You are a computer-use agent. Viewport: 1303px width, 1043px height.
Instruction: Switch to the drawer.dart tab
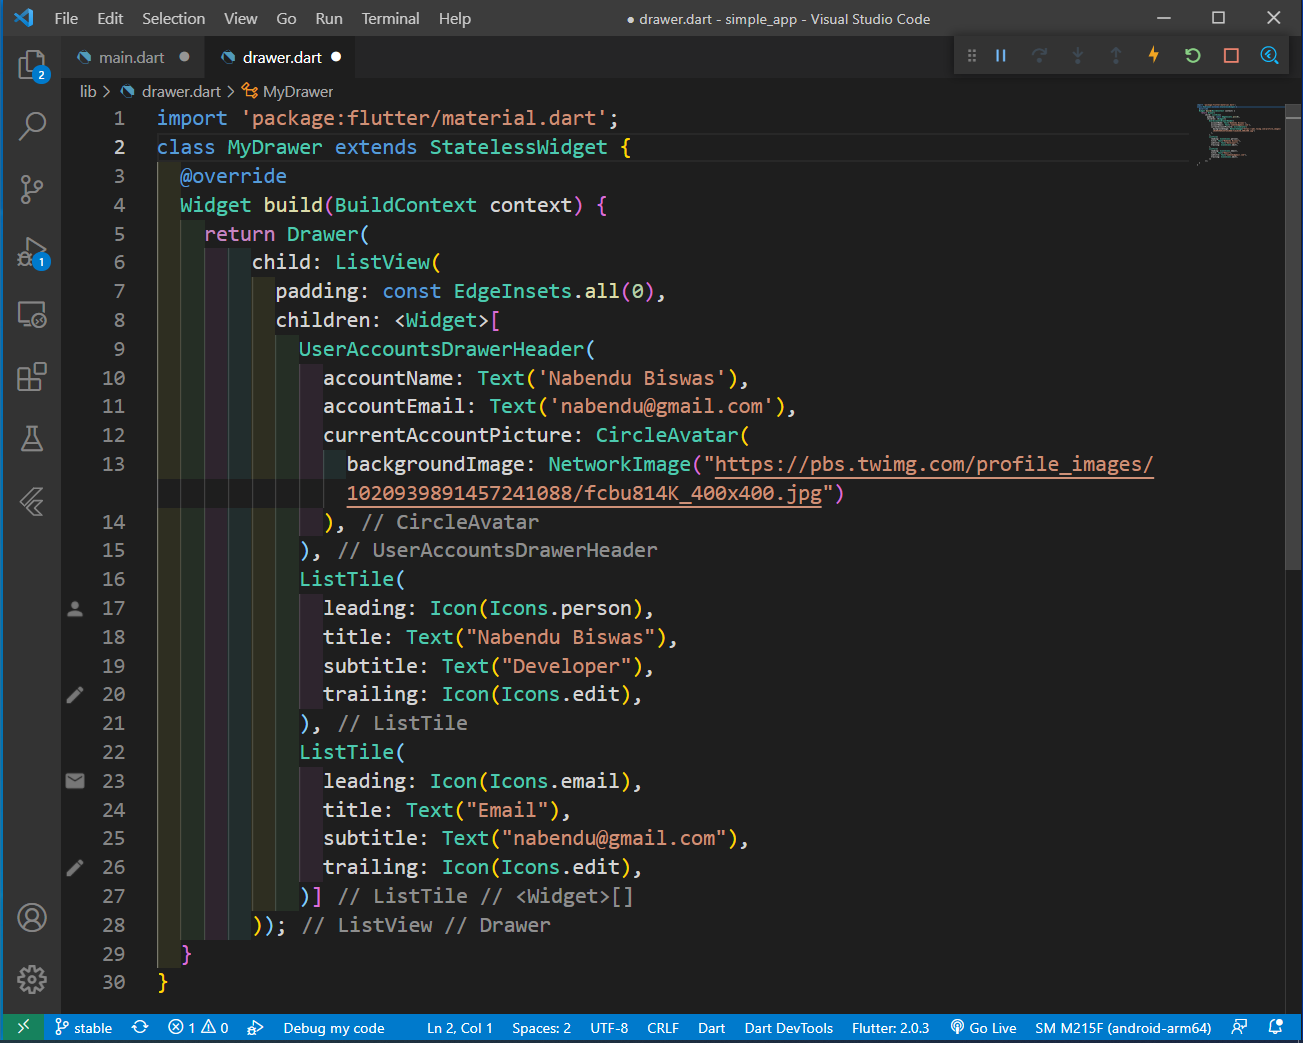(x=281, y=57)
